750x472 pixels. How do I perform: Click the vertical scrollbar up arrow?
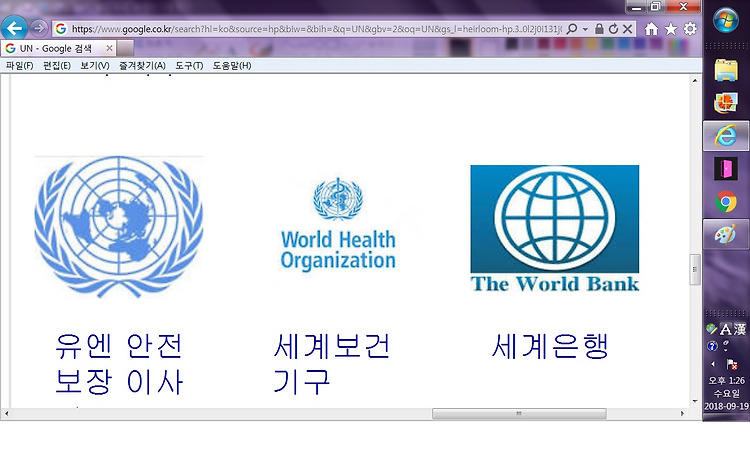point(695,81)
